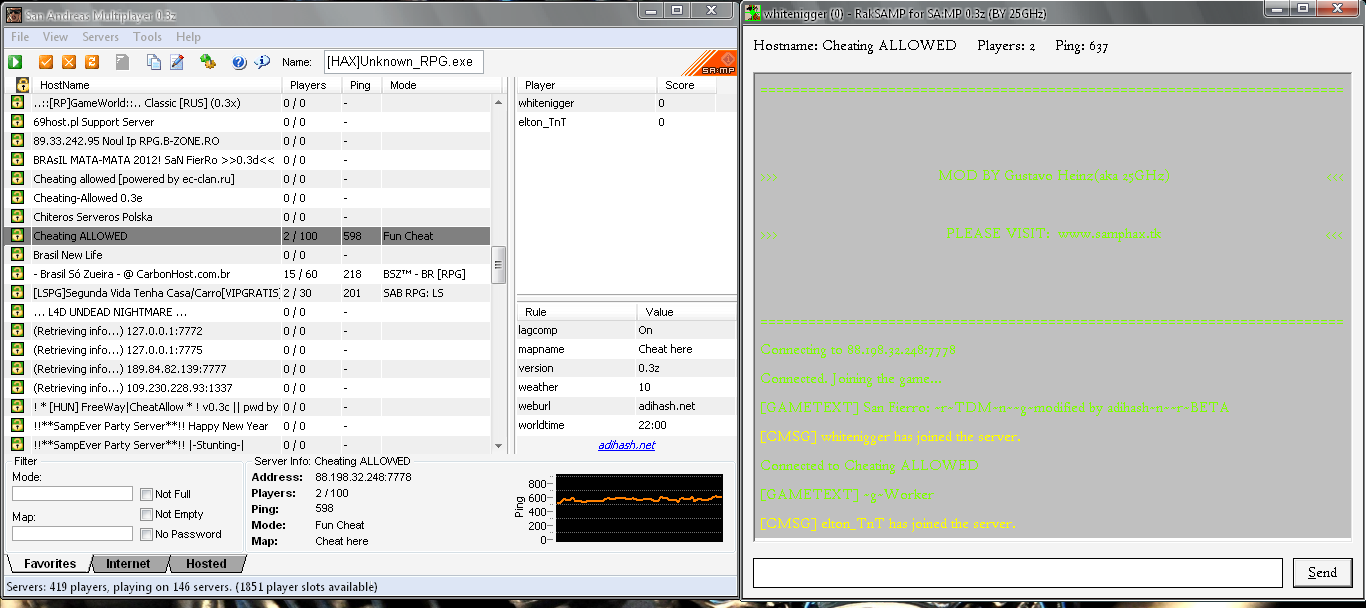Switch to the Hosted tab
This screenshot has height=608, width=1366.
click(206, 564)
